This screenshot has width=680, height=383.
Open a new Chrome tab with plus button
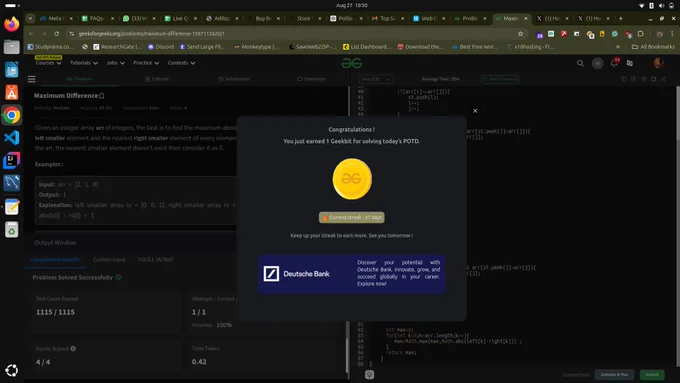point(621,18)
